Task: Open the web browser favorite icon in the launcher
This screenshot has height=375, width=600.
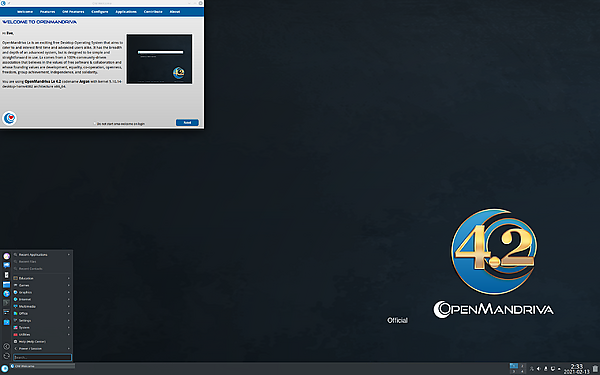Action: 7,293
